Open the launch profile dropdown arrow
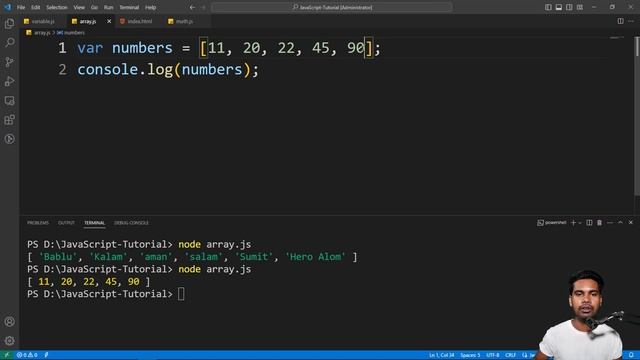The height and width of the screenshot is (360, 640). (x=580, y=223)
